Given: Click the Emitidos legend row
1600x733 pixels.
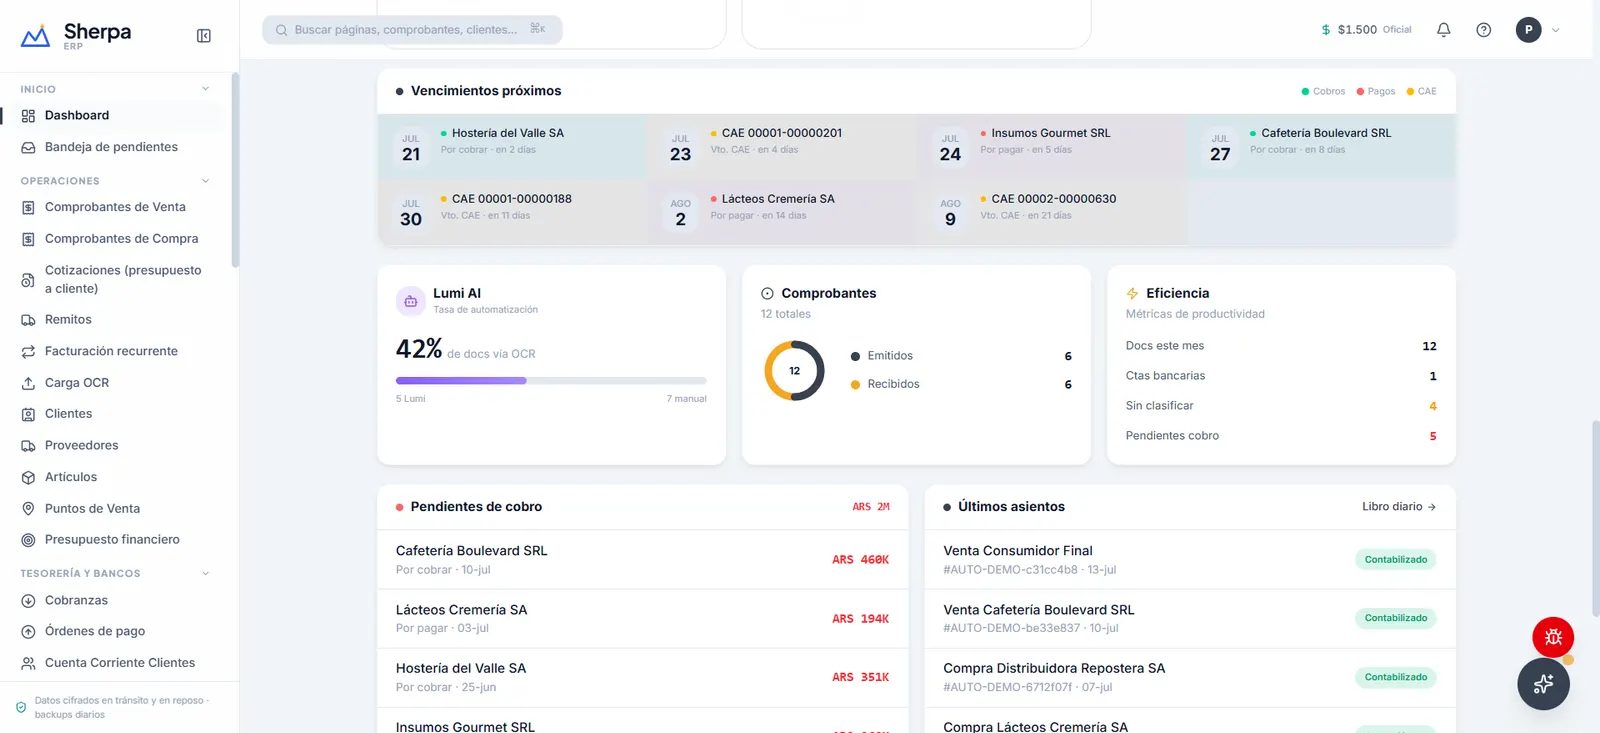Looking at the screenshot, I should (961, 356).
